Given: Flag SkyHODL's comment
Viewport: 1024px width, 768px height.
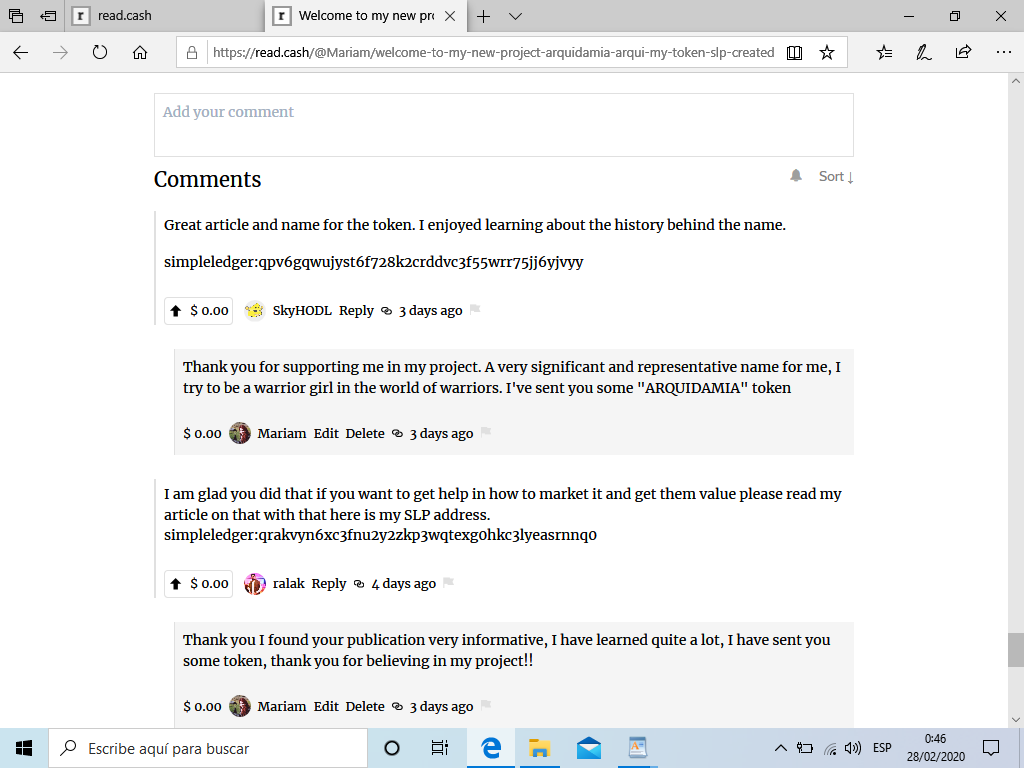Looking at the screenshot, I should (475, 310).
